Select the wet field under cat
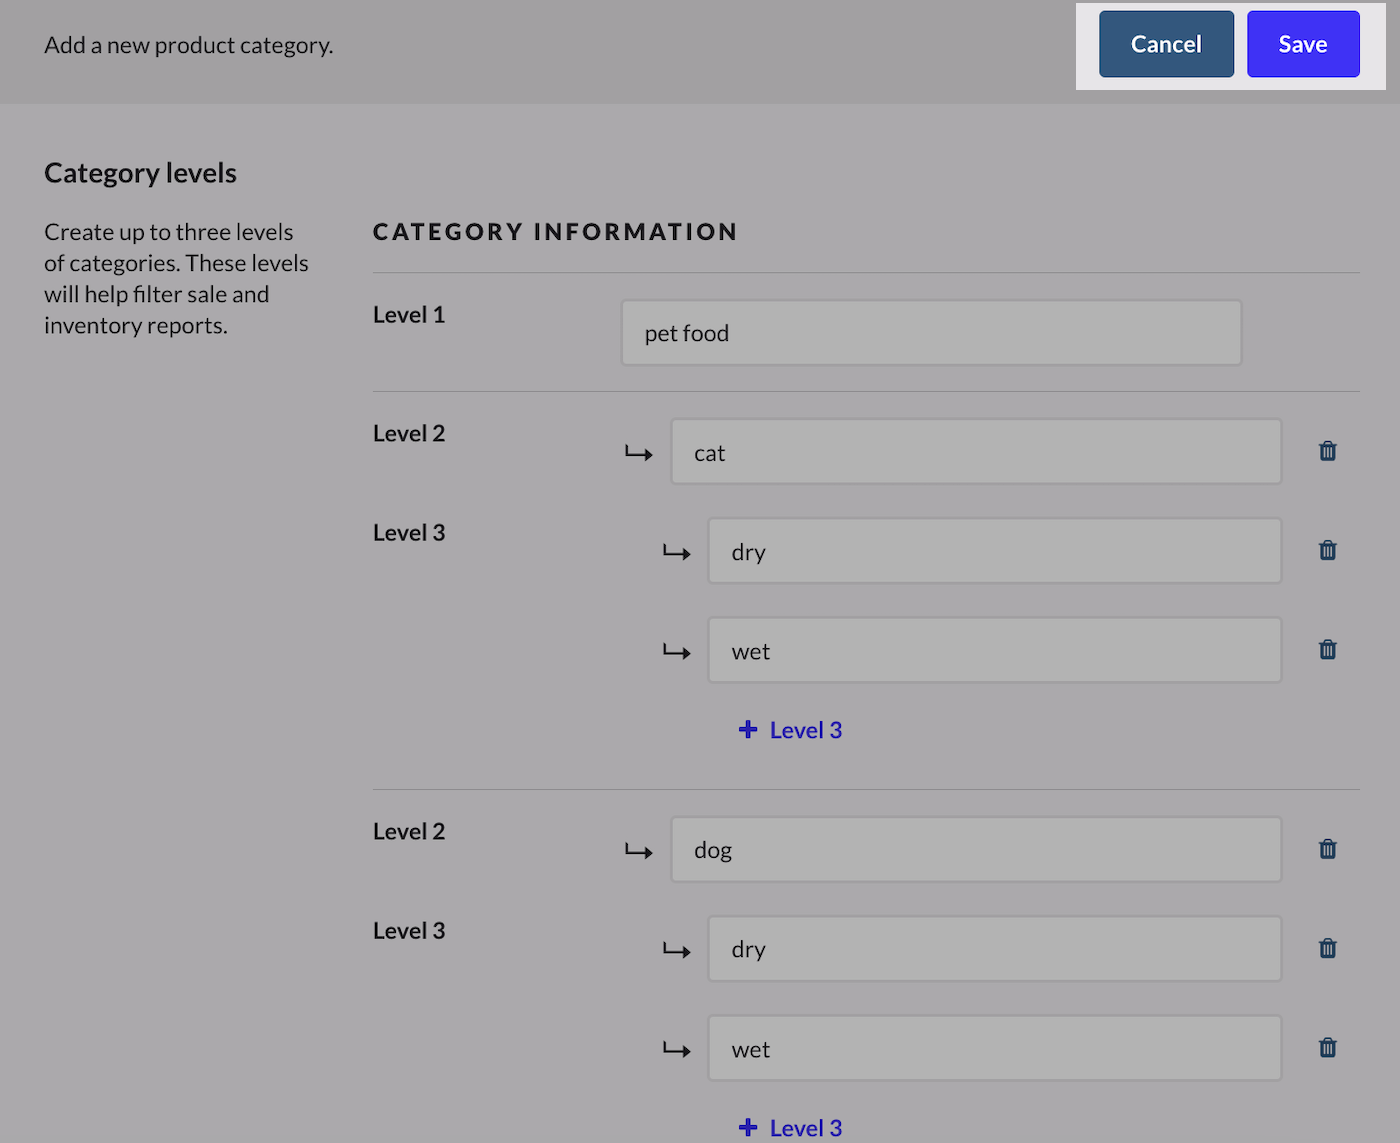Screen dimensions: 1400x1143 [995, 651]
